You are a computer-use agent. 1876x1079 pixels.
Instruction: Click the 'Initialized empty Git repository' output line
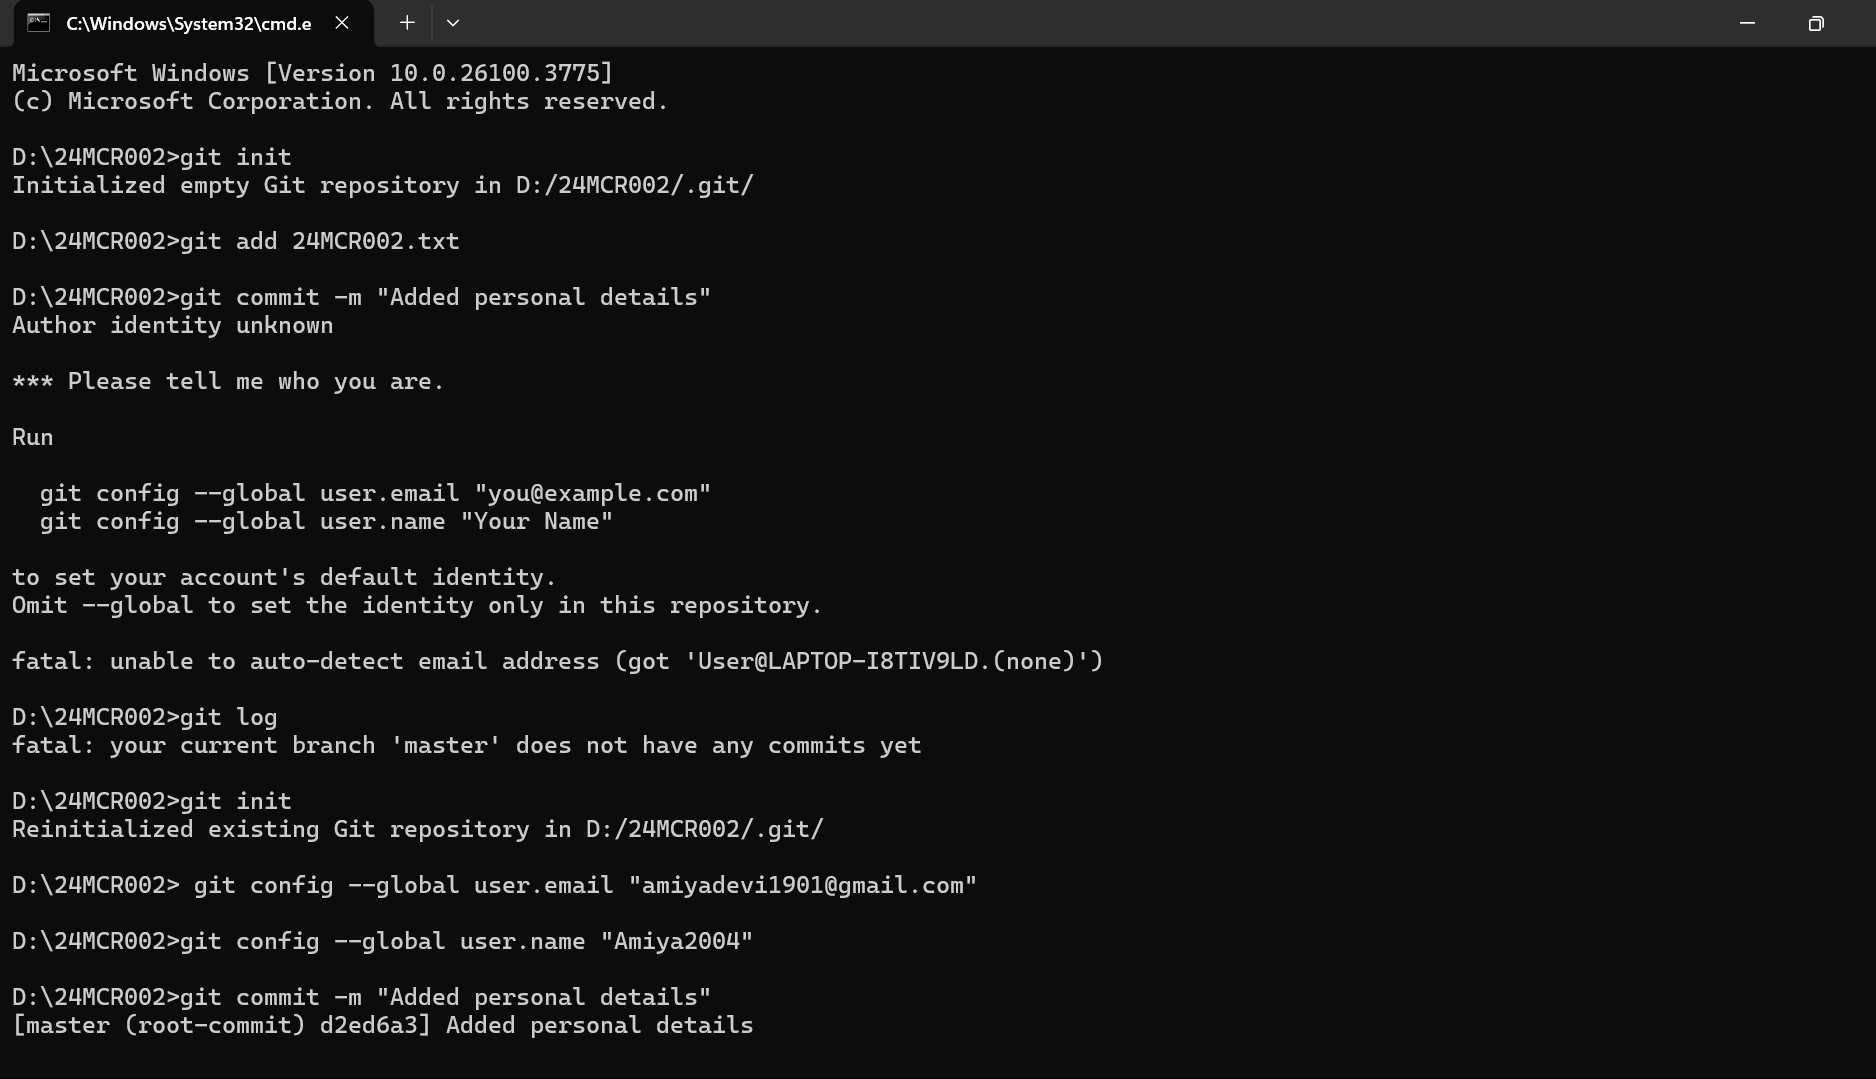(383, 185)
